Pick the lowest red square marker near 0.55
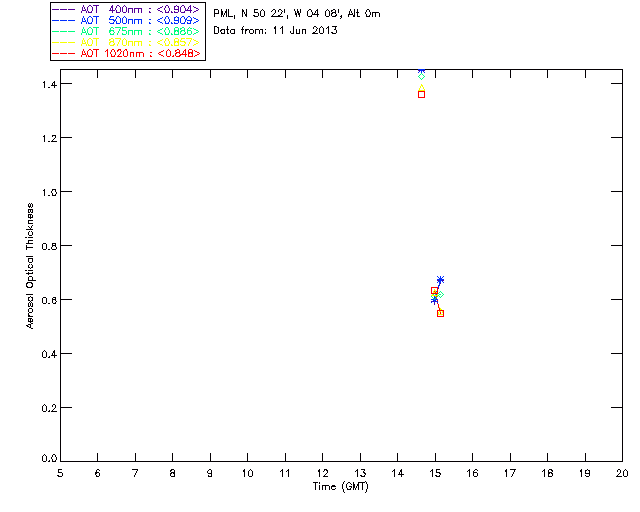The height and width of the screenshot is (512, 640). [x=440, y=313]
